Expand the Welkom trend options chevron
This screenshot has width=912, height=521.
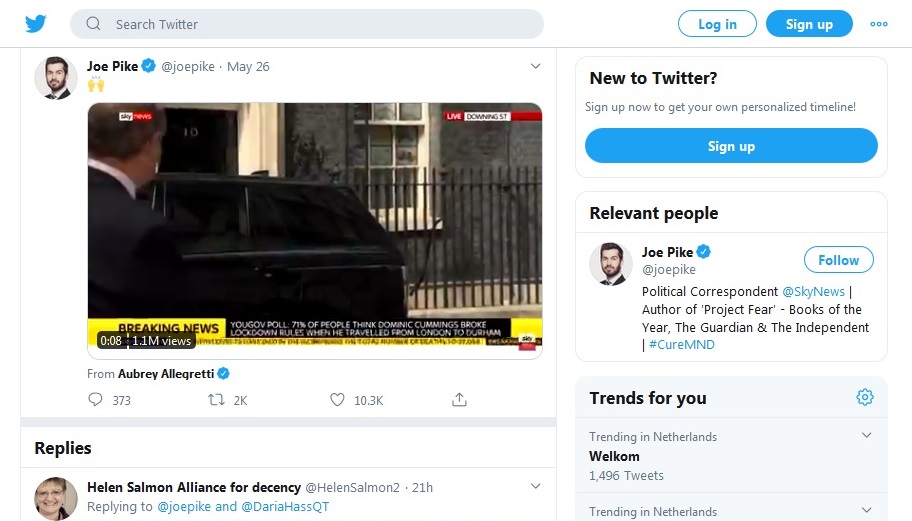pos(866,436)
